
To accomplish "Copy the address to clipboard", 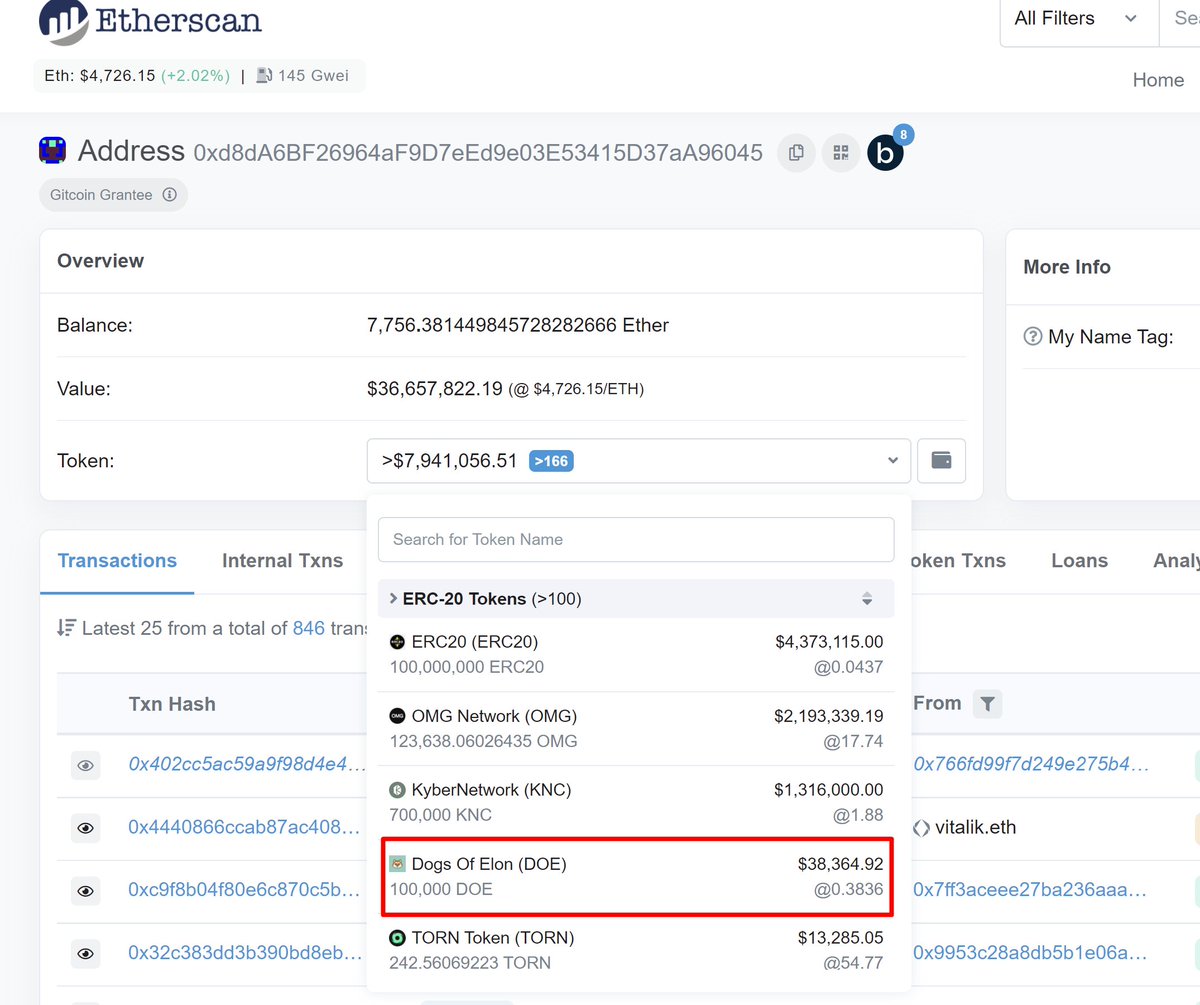I will 796,153.
